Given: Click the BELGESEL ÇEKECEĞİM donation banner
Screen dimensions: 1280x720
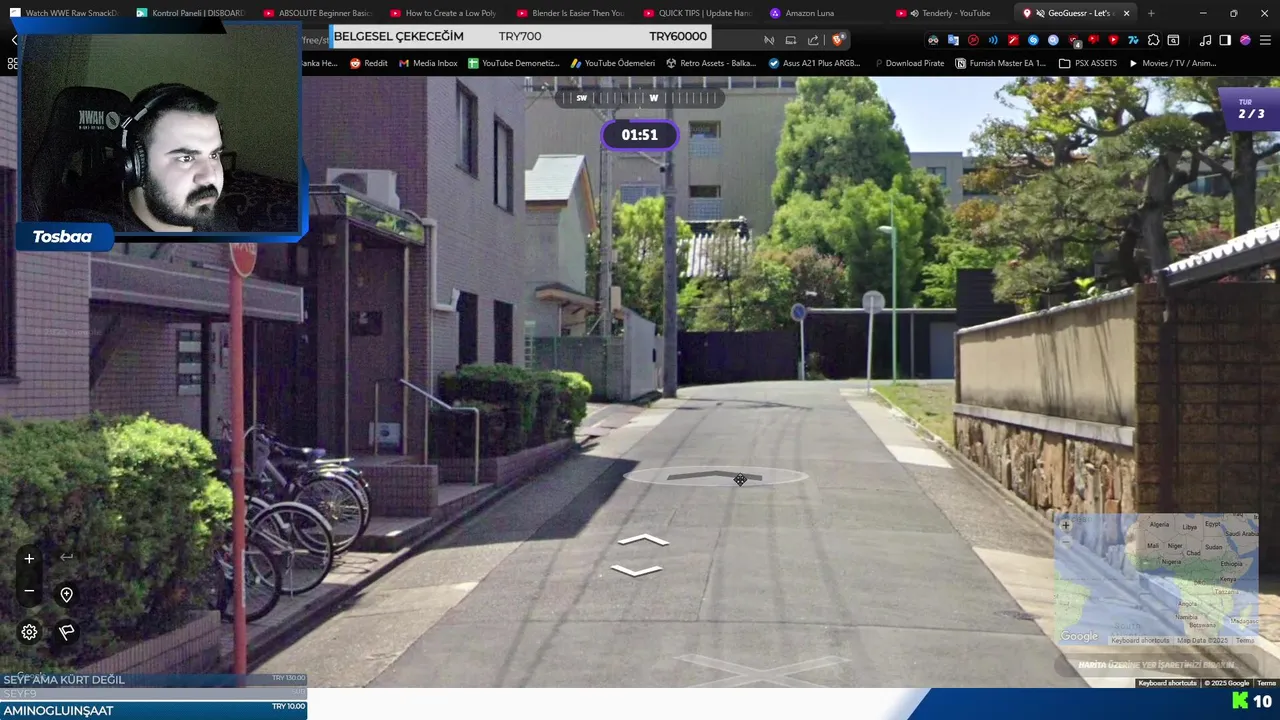Looking at the screenshot, I should click(520, 37).
